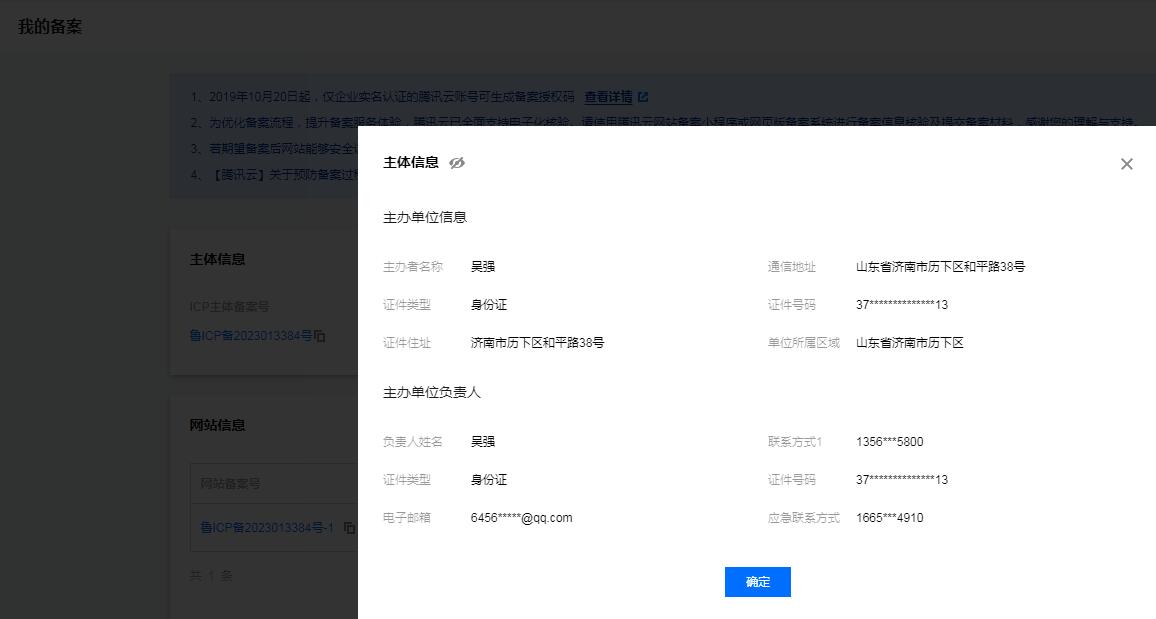This screenshot has width=1156, height=619.
Task: Select the 证件住址 value 济南市历下区和平路38号
Action: (x=537, y=343)
